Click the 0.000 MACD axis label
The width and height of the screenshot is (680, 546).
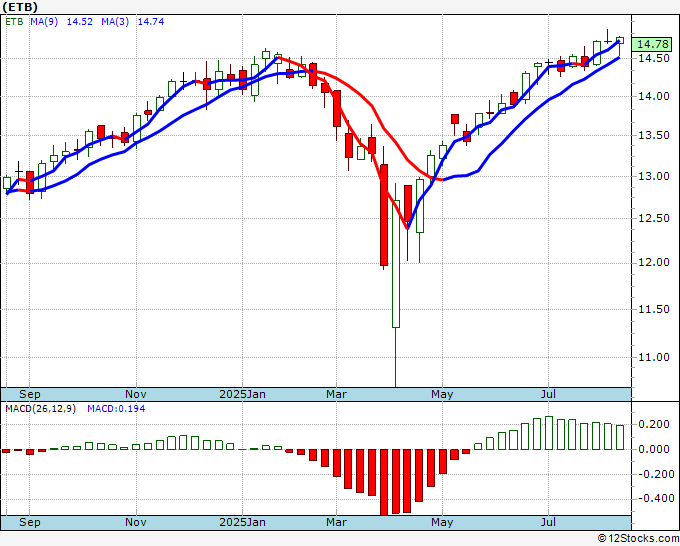click(654, 449)
